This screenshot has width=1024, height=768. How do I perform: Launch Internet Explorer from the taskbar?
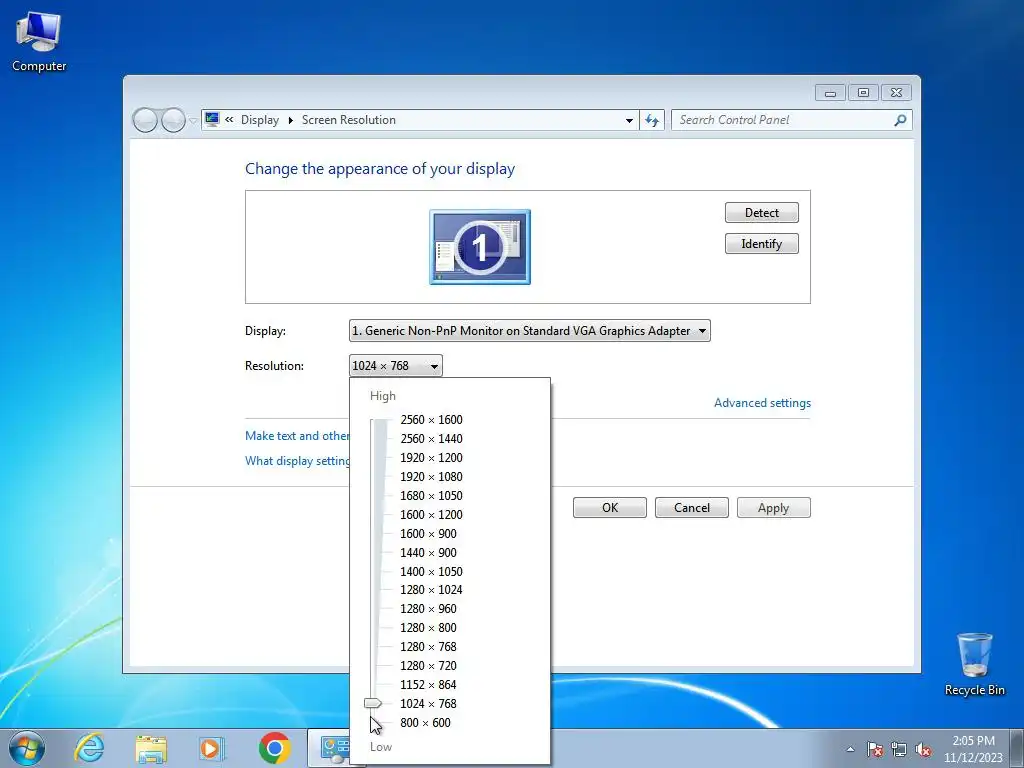[89, 748]
